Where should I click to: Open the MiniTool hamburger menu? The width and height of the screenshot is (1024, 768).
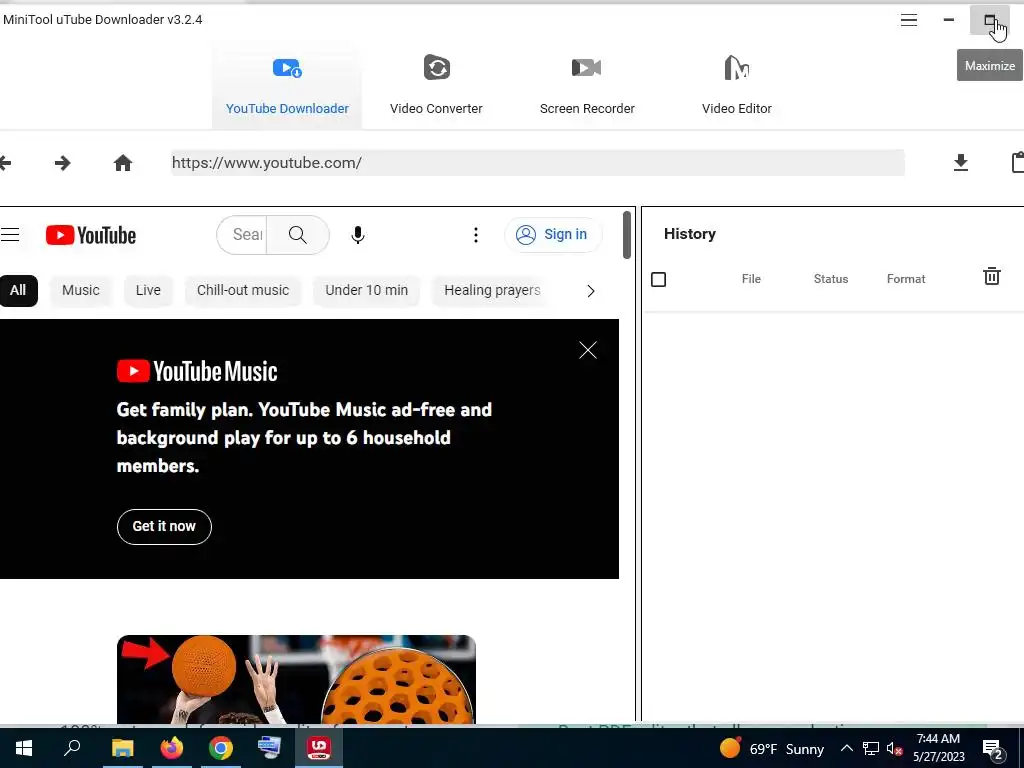pyautogui.click(x=908, y=20)
